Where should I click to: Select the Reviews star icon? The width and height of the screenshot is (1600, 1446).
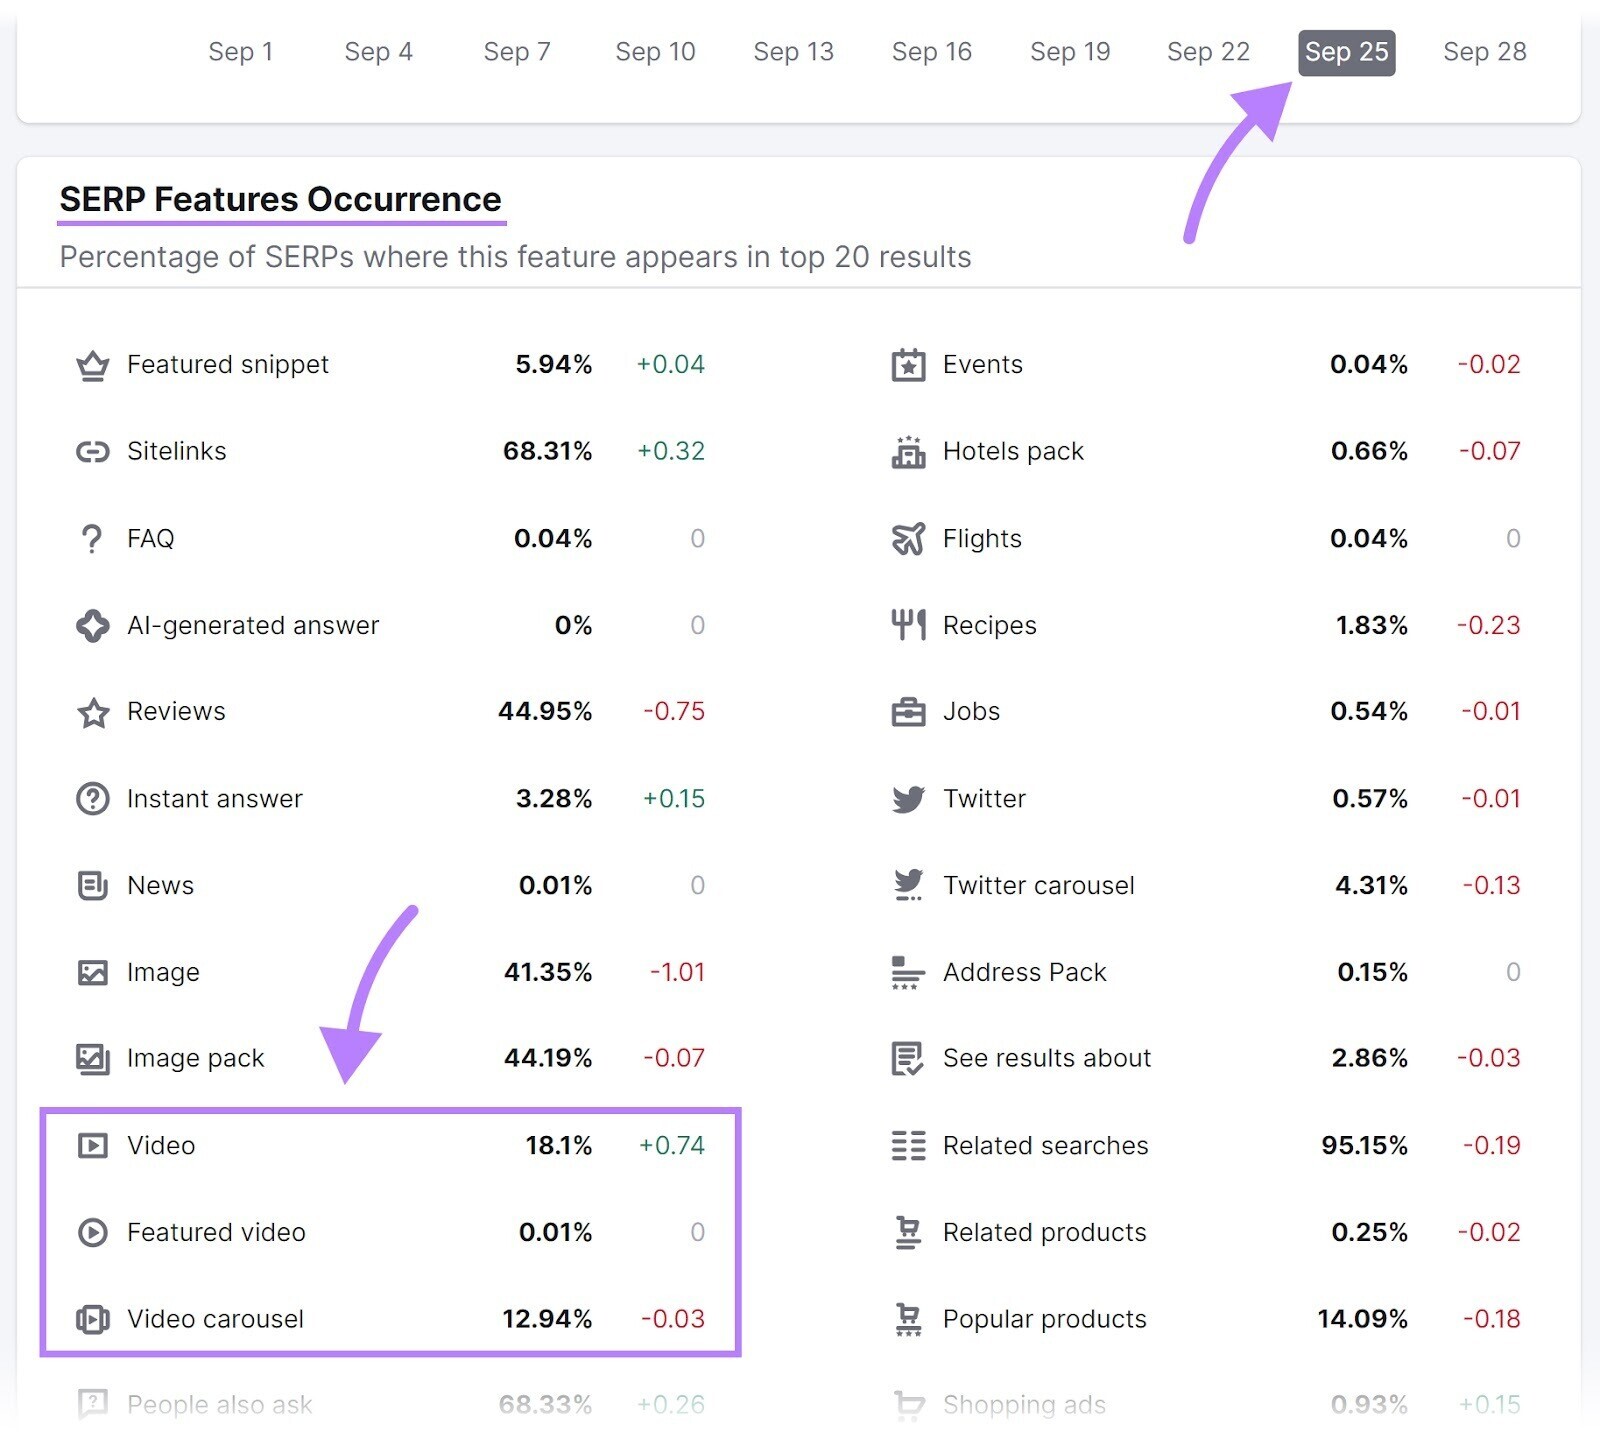coord(92,712)
